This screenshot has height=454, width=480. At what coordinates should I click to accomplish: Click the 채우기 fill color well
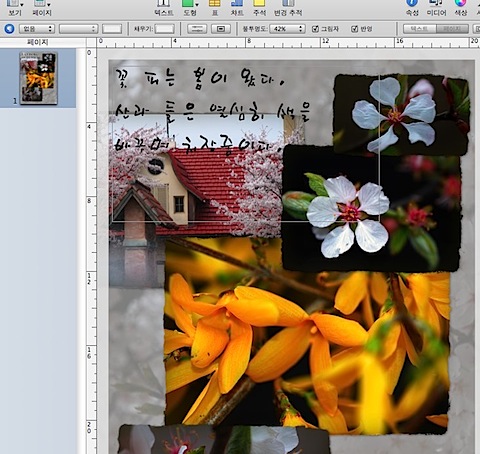[x=164, y=29]
